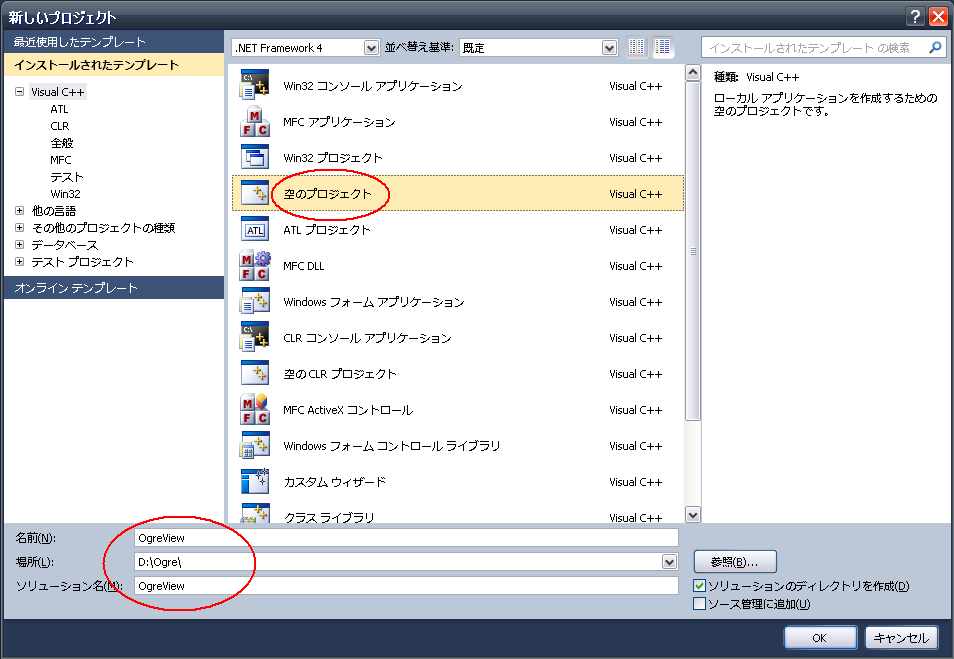Click the ソリューション名 input field
This screenshot has width=954, height=659.
[x=406, y=586]
